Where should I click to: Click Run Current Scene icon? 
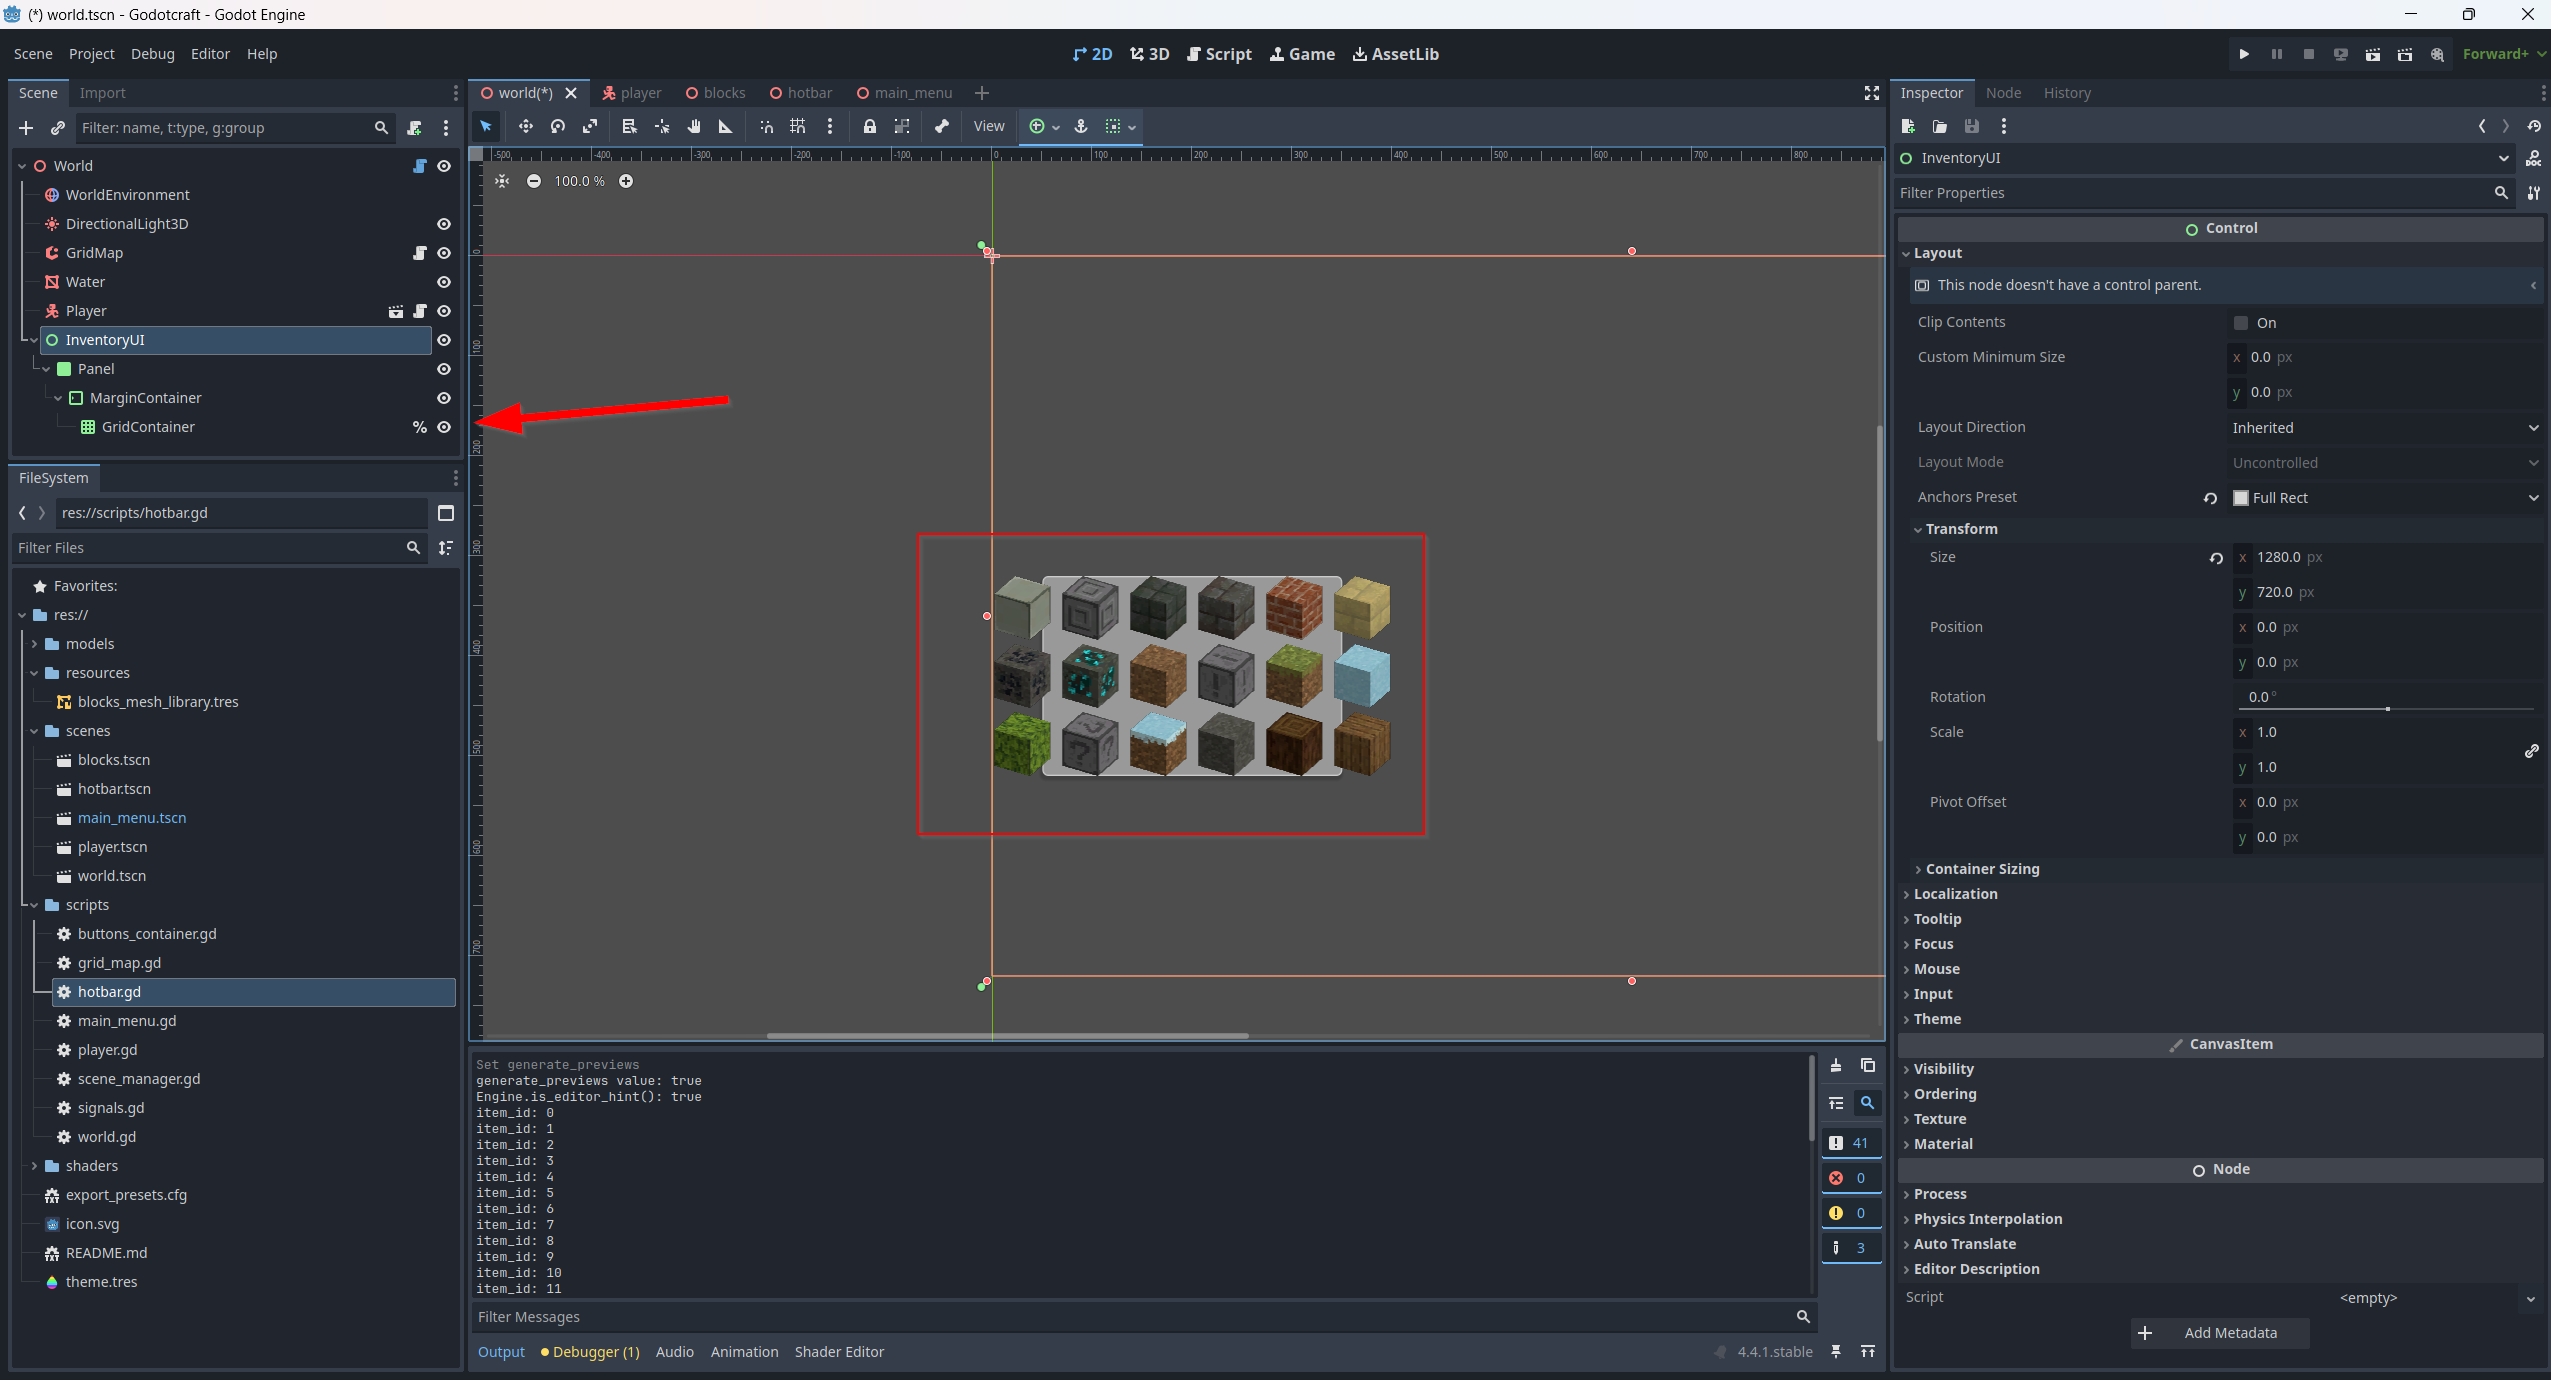click(2373, 54)
